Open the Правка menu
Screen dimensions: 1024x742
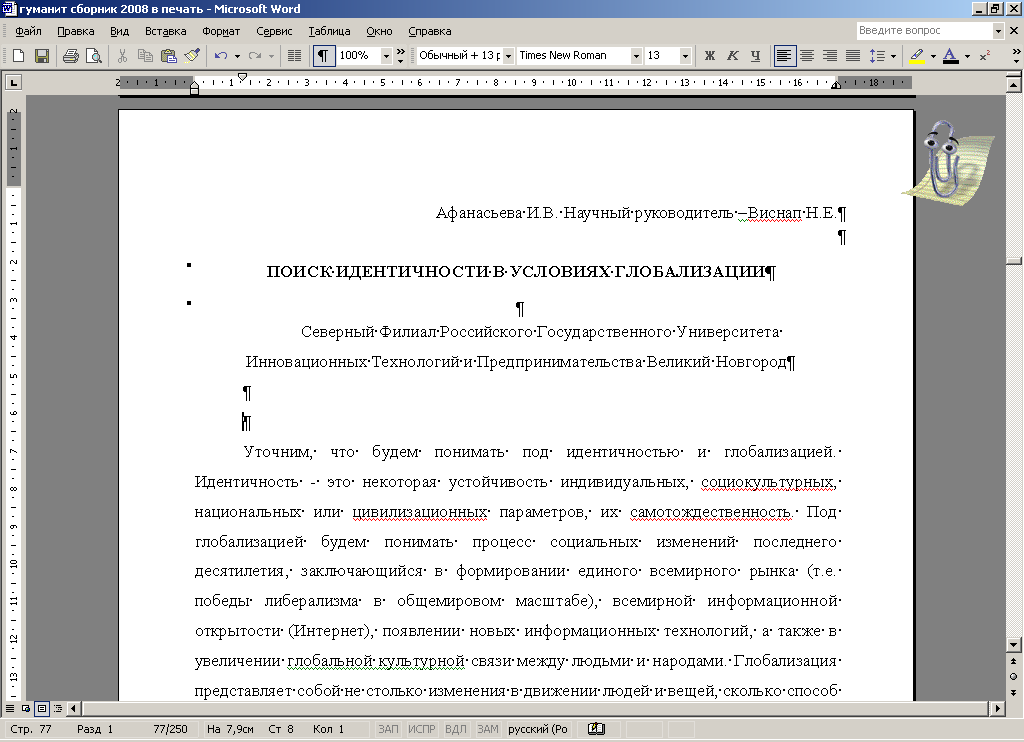[75, 31]
